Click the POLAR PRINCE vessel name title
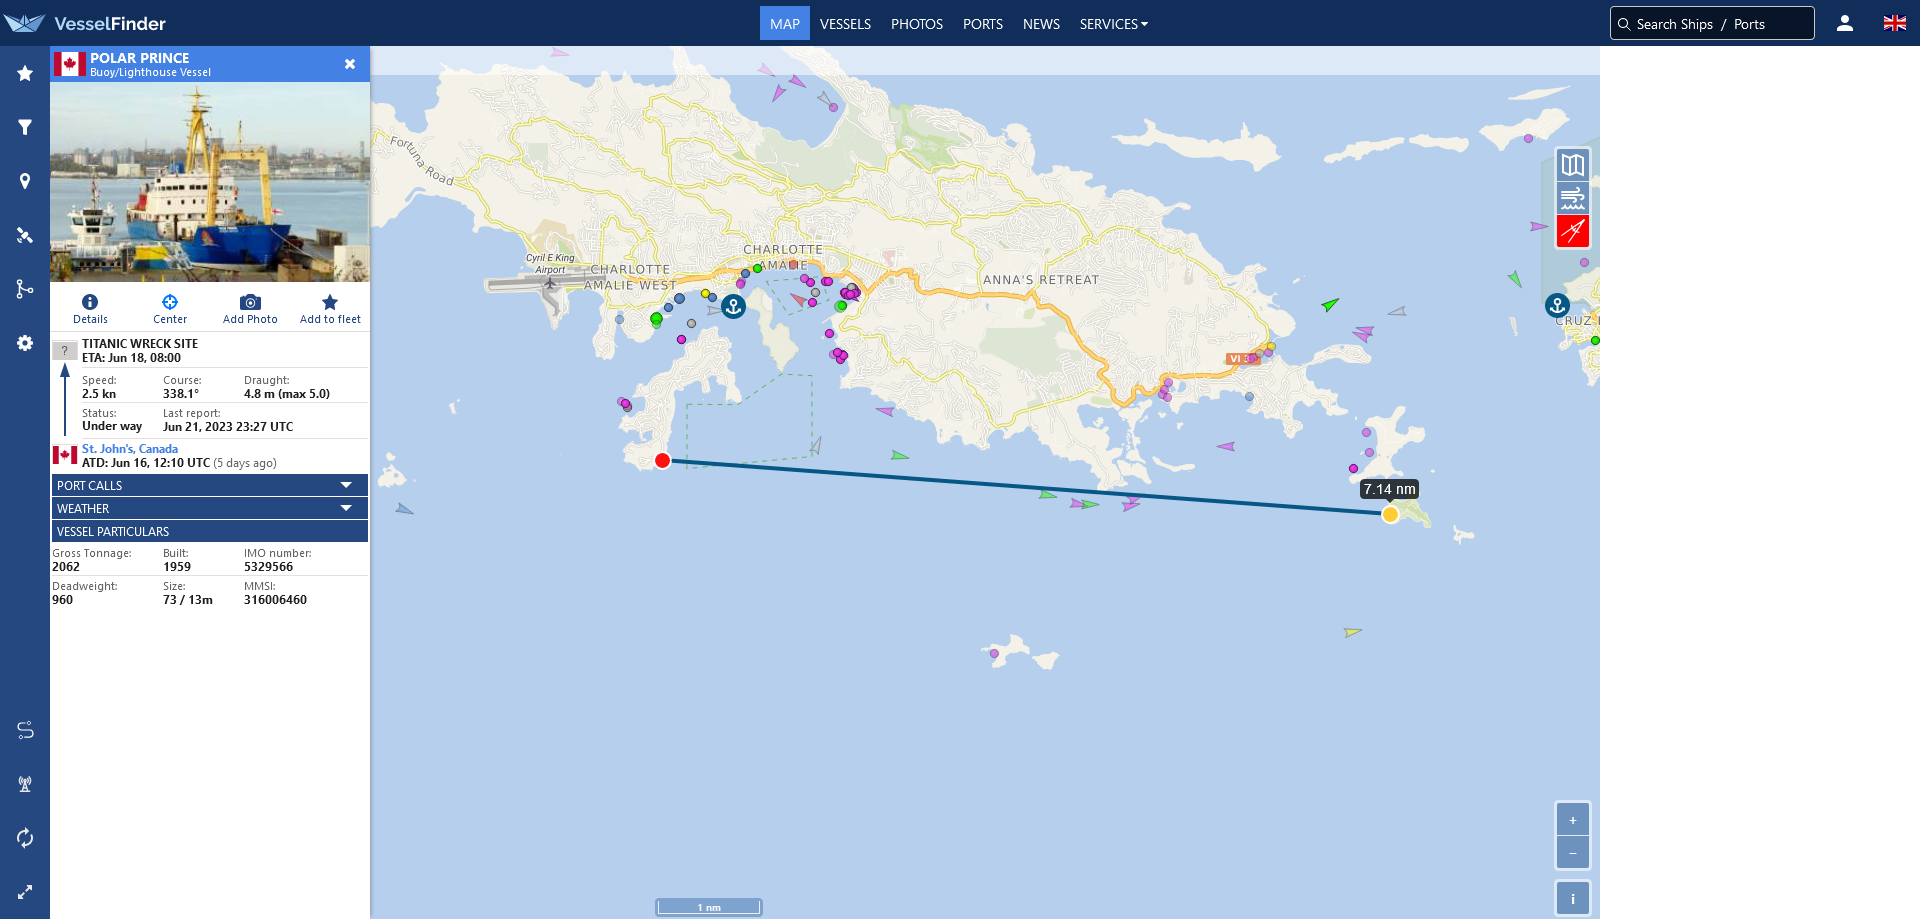 (x=140, y=58)
